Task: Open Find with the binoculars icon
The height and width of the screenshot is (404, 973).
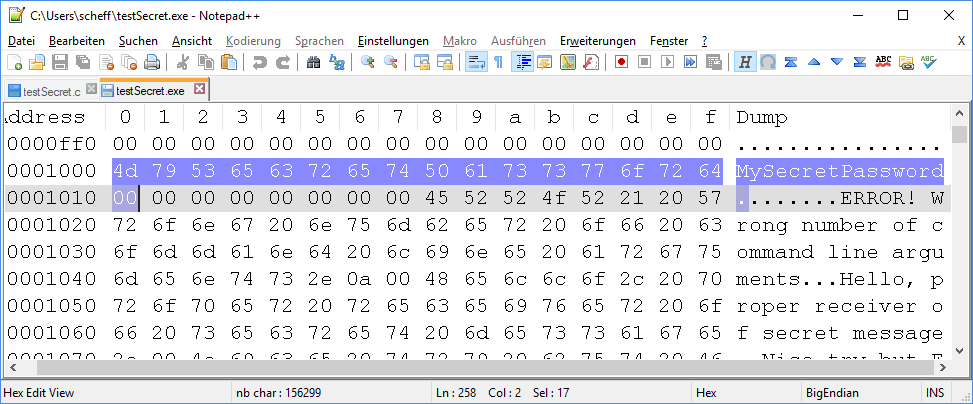Action: pos(314,62)
